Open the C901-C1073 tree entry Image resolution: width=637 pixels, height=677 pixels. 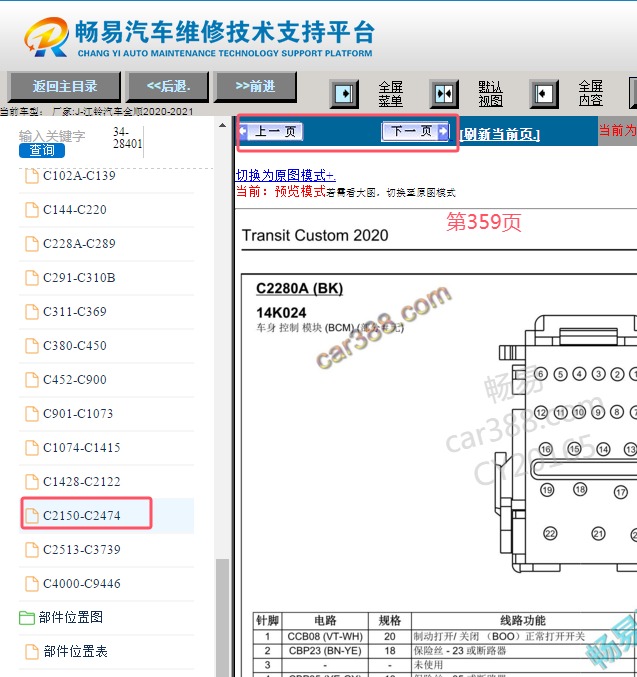pyautogui.click(x=78, y=414)
